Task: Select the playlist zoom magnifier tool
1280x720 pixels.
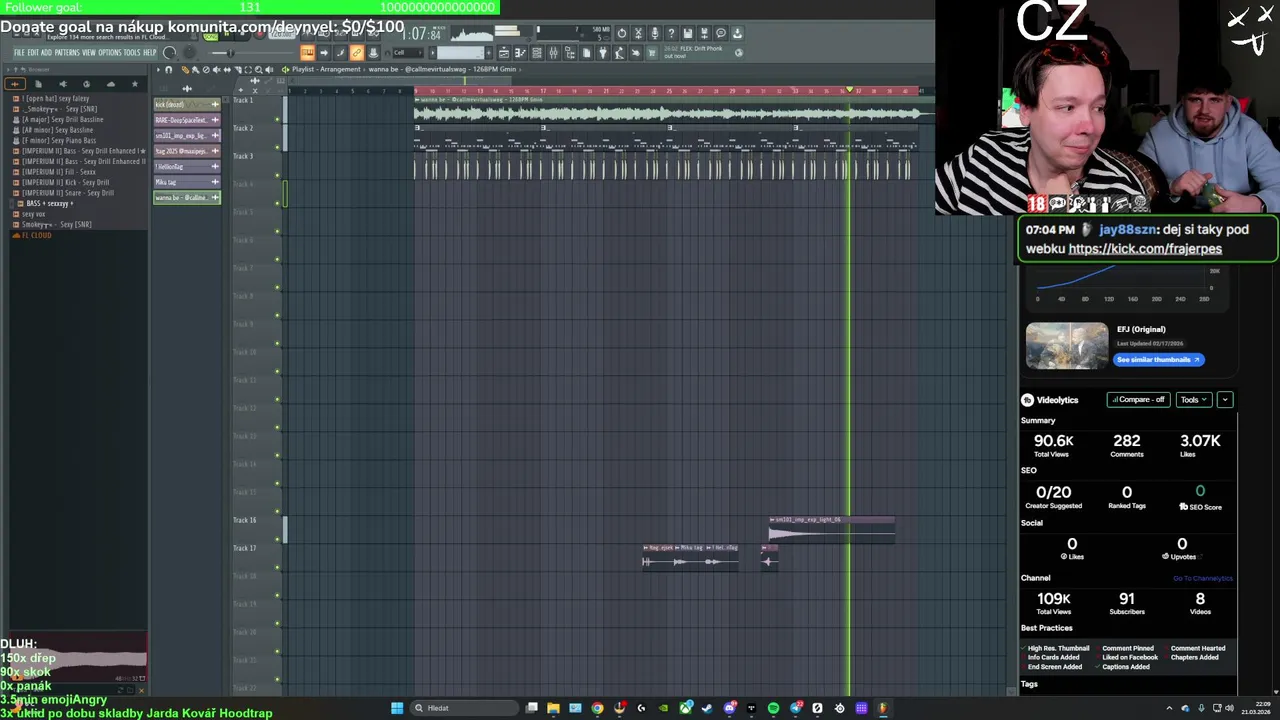Action: point(258,69)
